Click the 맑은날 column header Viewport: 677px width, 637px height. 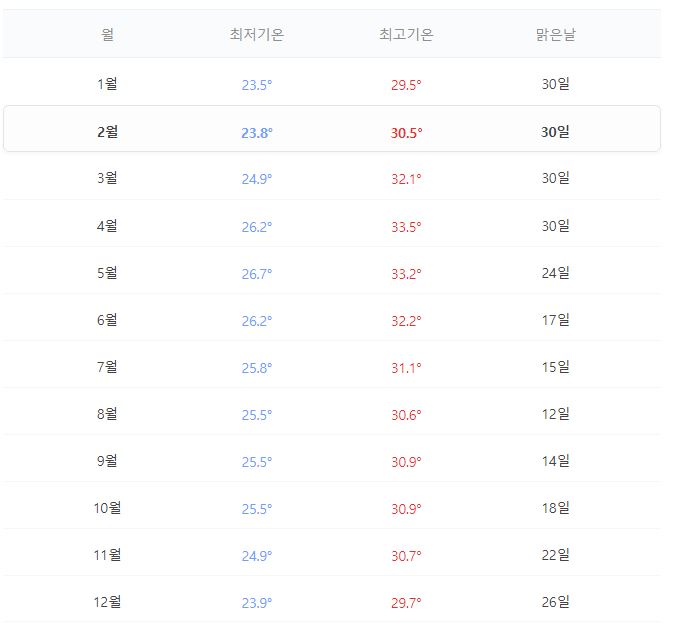556,34
